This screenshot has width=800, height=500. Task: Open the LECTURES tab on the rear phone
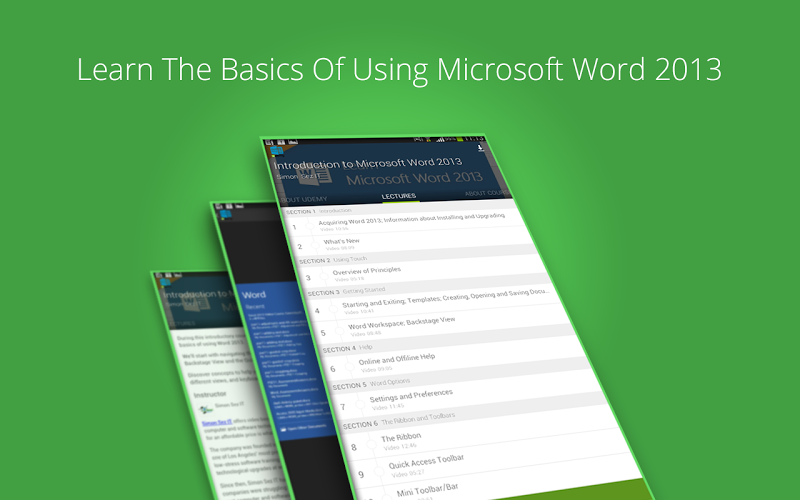[x=182, y=323]
